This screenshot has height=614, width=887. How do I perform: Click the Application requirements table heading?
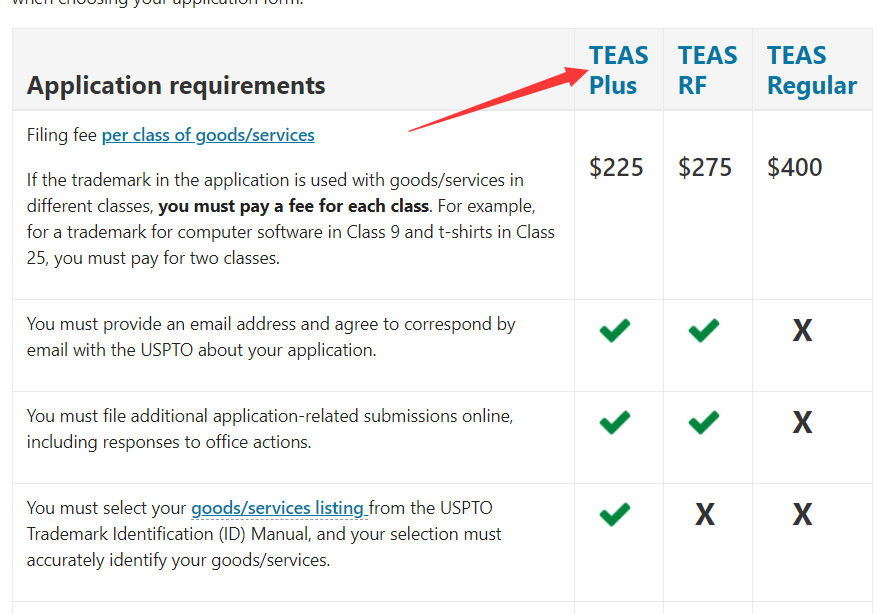176,85
